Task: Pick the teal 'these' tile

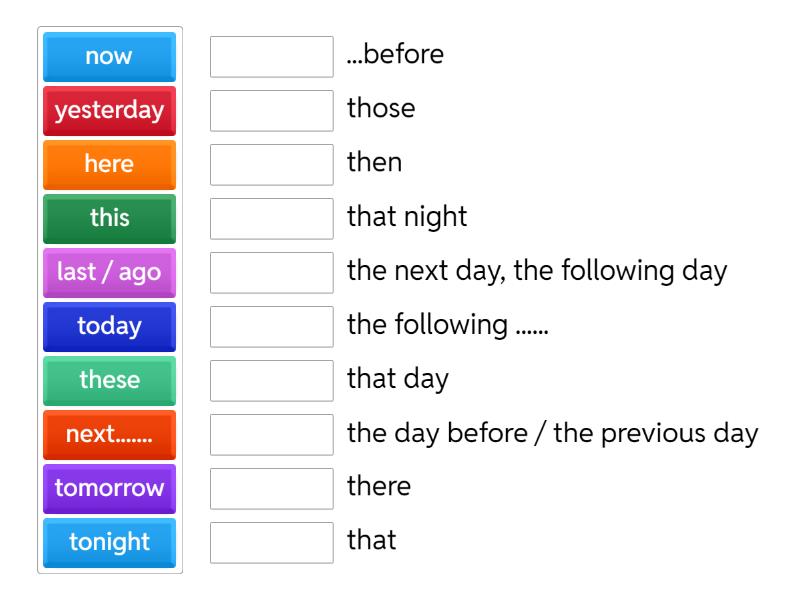Action: coord(109,381)
